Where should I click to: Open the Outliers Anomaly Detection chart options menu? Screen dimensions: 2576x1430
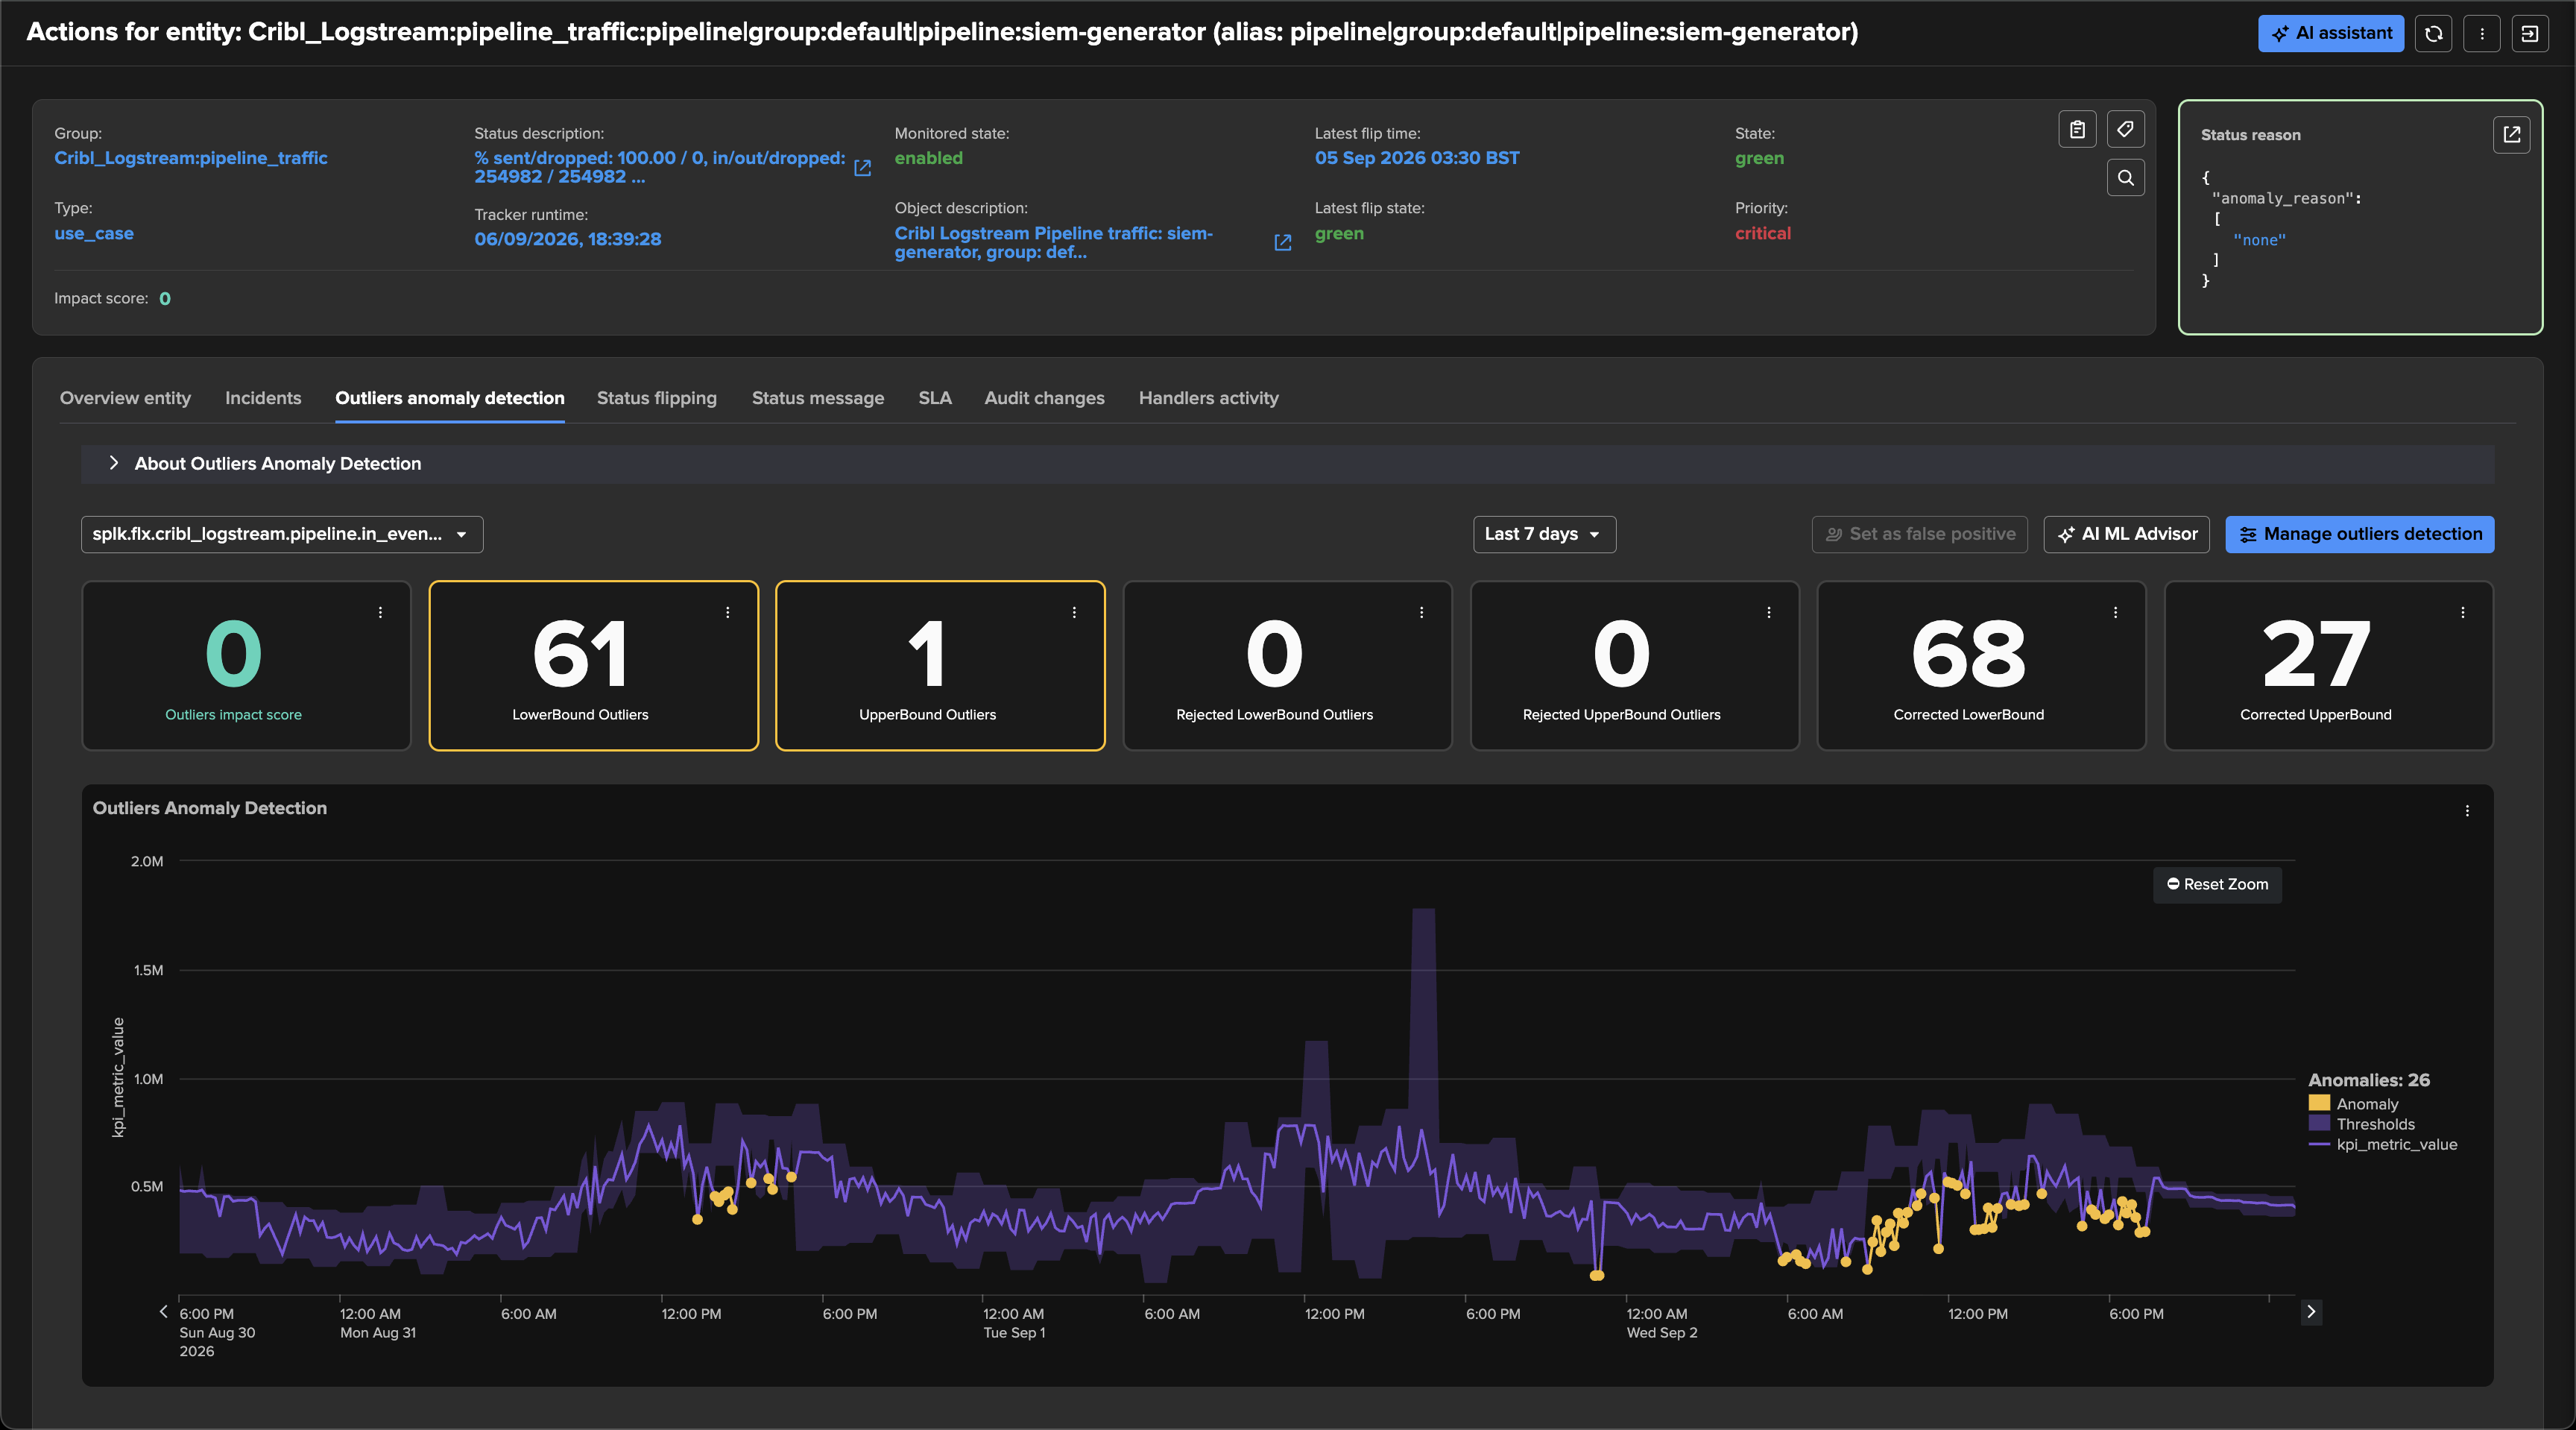click(x=2467, y=811)
